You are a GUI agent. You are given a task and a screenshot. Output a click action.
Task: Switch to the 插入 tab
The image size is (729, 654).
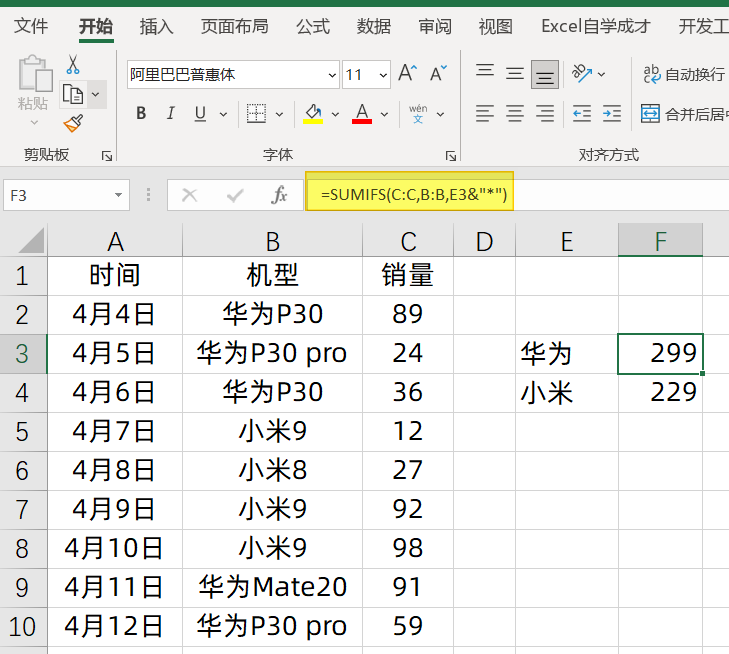click(156, 26)
